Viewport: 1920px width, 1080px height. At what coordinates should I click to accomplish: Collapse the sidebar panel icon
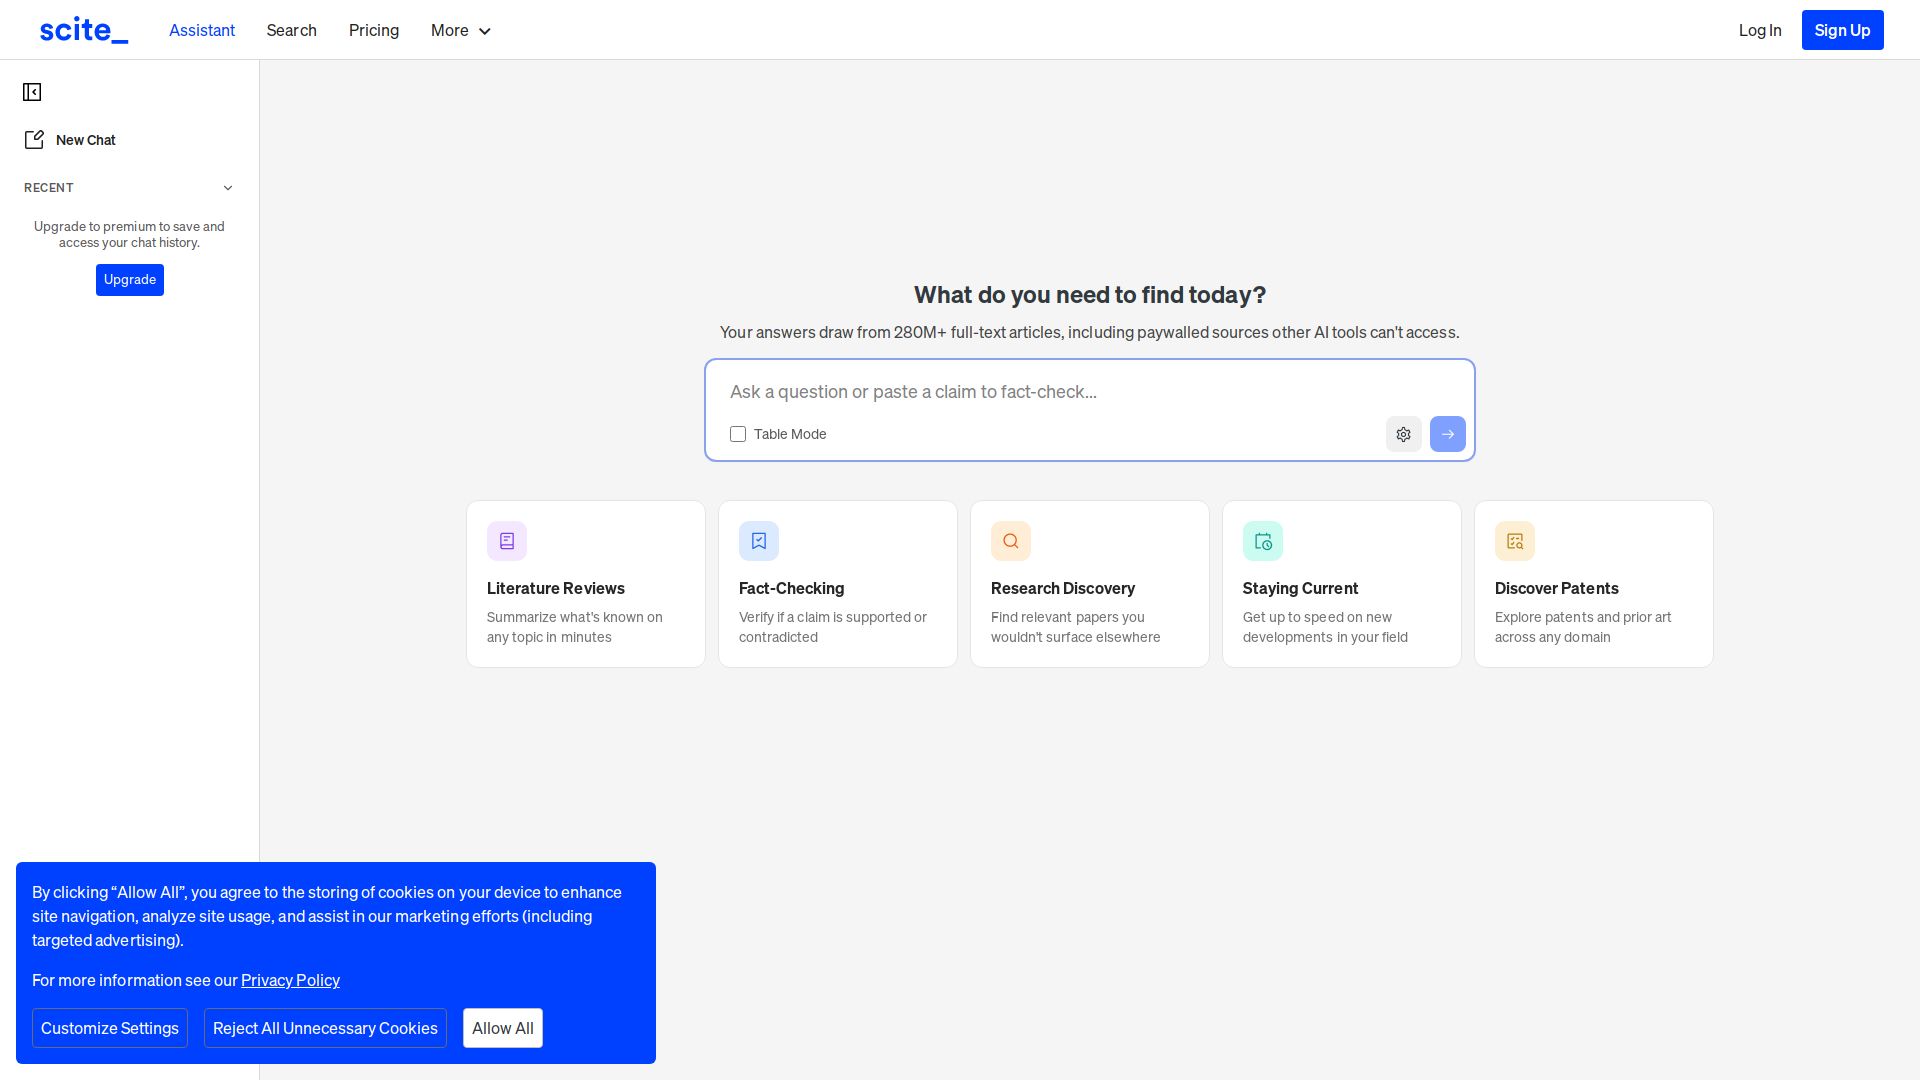[x=32, y=92]
